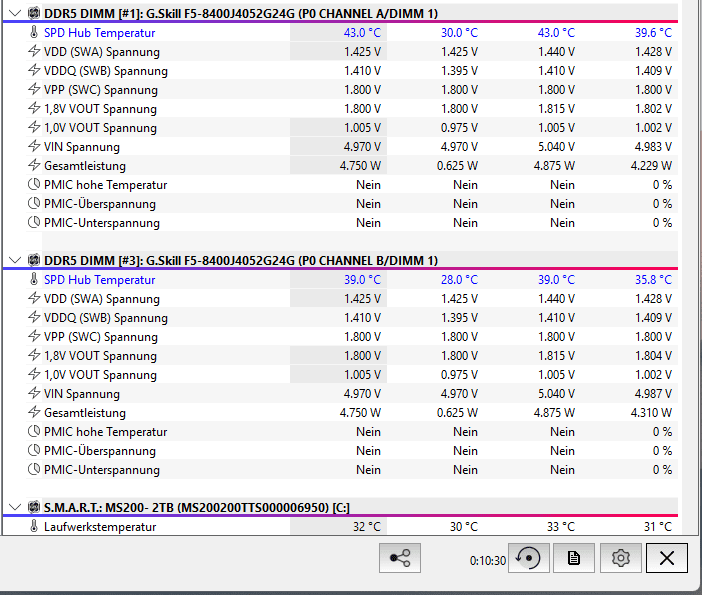
Task: Click bolt icon of DIMM #1 VPP (SWC) Spannung
Action: pyautogui.click(x=34, y=89)
